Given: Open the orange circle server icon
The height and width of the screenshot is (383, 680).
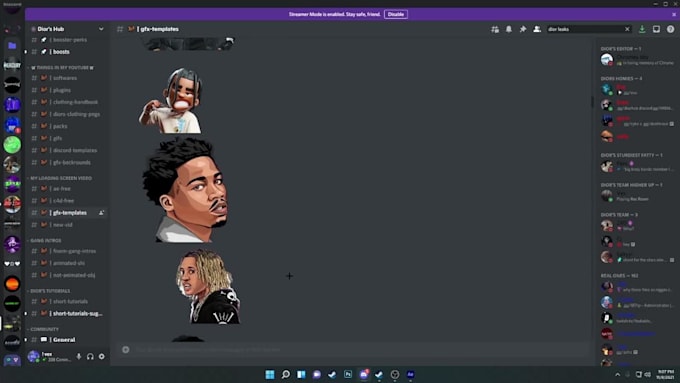Looking at the screenshot, I should (x=12, y=284).
